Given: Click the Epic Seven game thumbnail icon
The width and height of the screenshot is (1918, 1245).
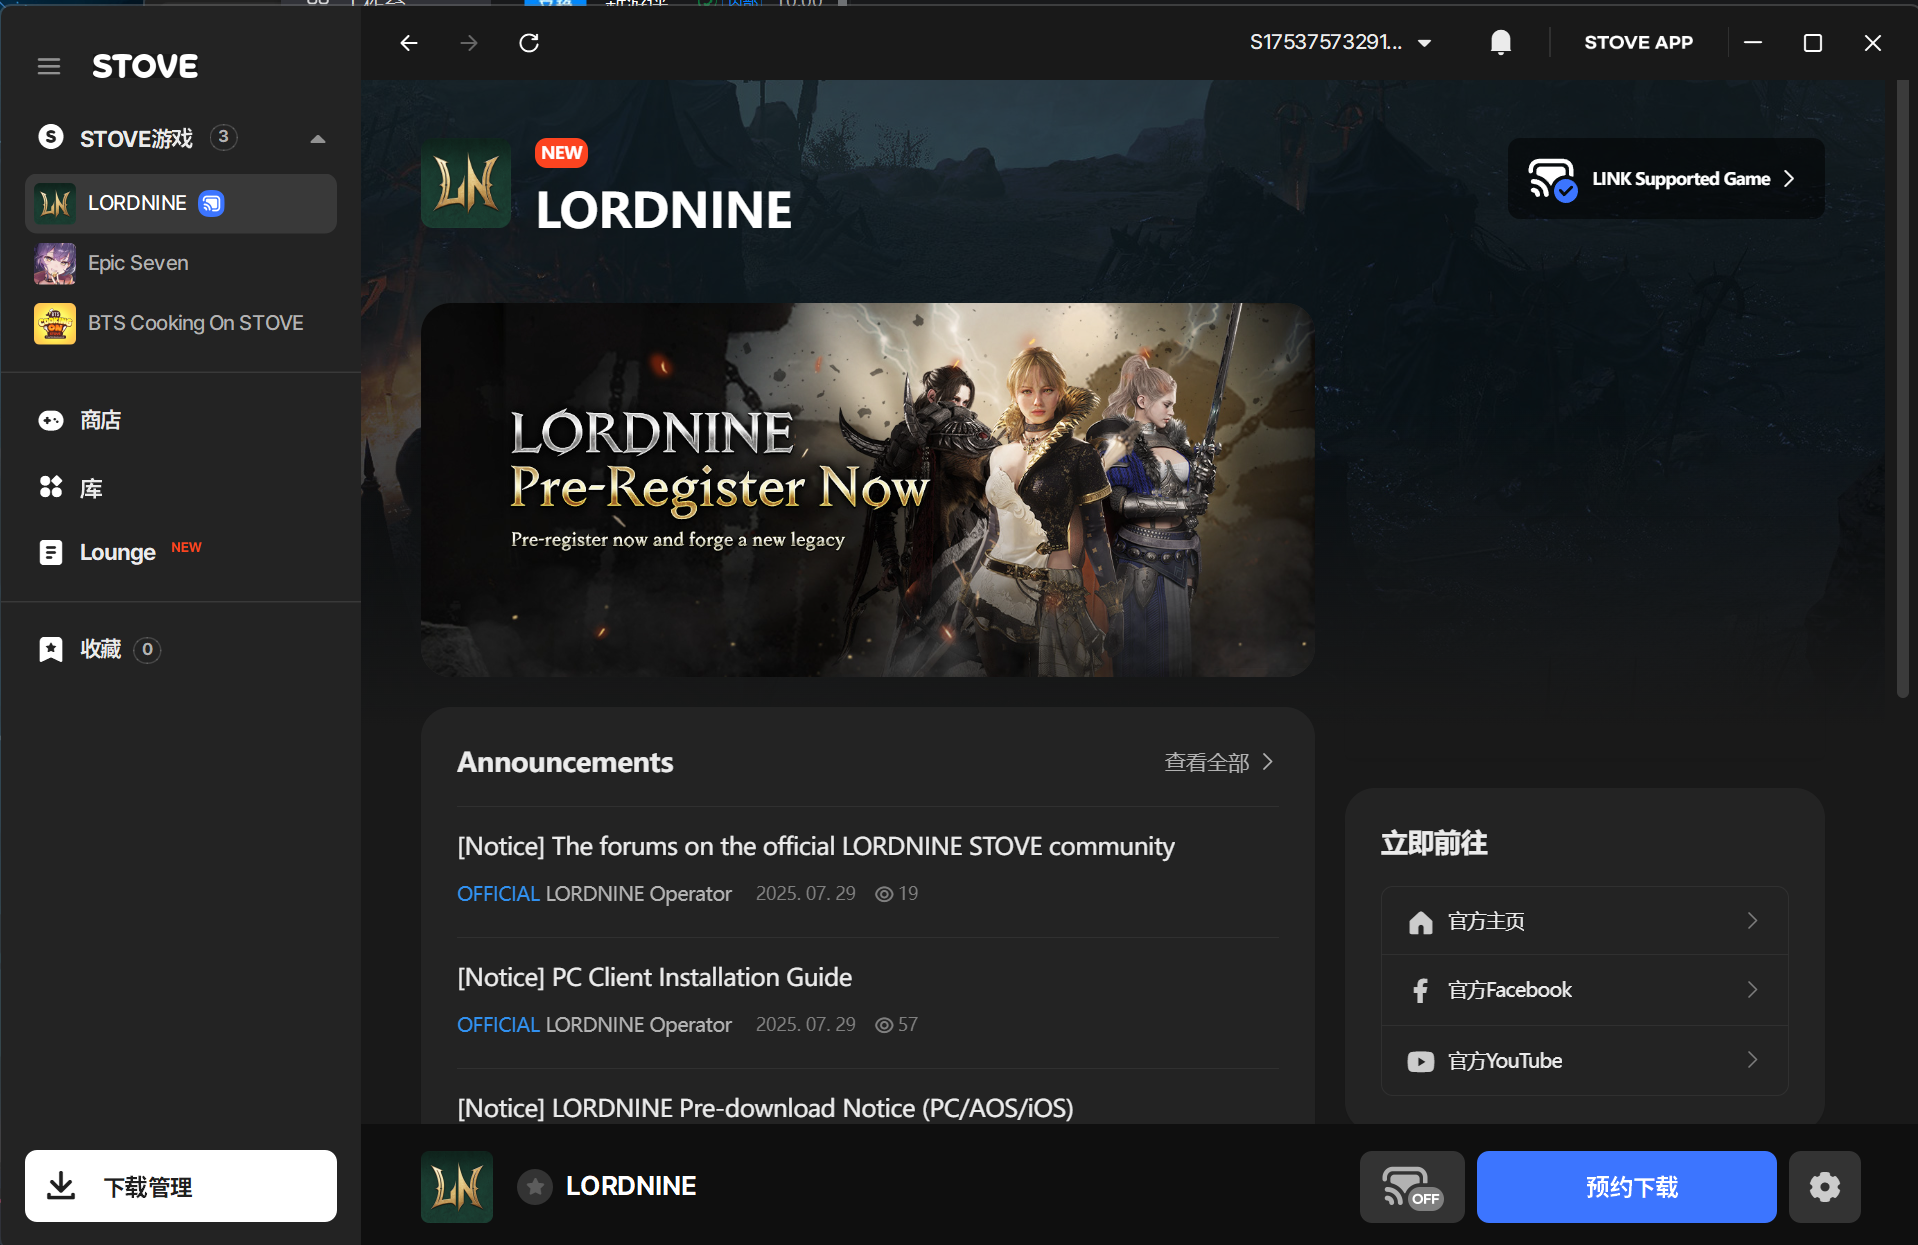Looking at the screenshot, I should tap(55, 264).
